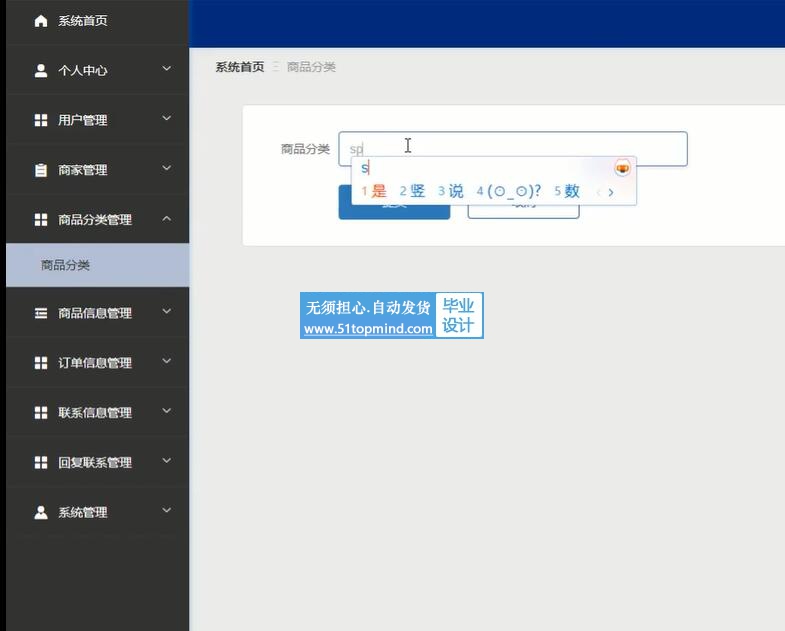Choose IME candidate 1 是
The image size is (785, 631).
point(374,191)
